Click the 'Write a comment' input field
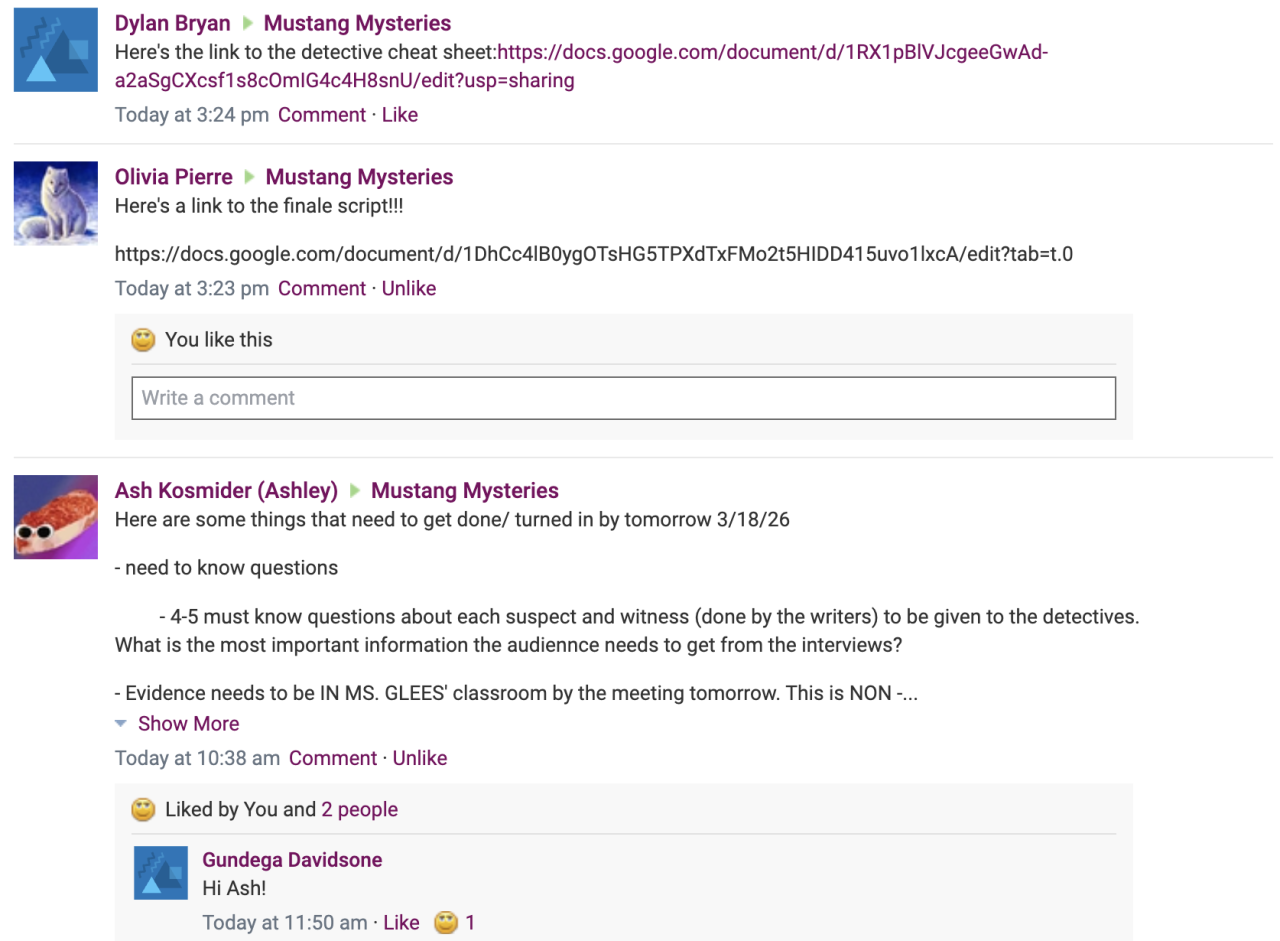 pos(623,398)
